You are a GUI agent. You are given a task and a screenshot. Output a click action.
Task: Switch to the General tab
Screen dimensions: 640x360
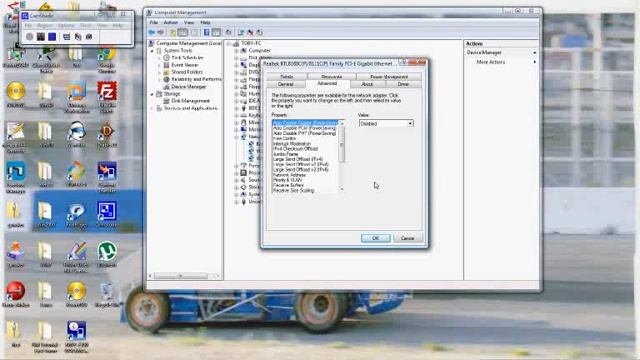pos(286,84)
